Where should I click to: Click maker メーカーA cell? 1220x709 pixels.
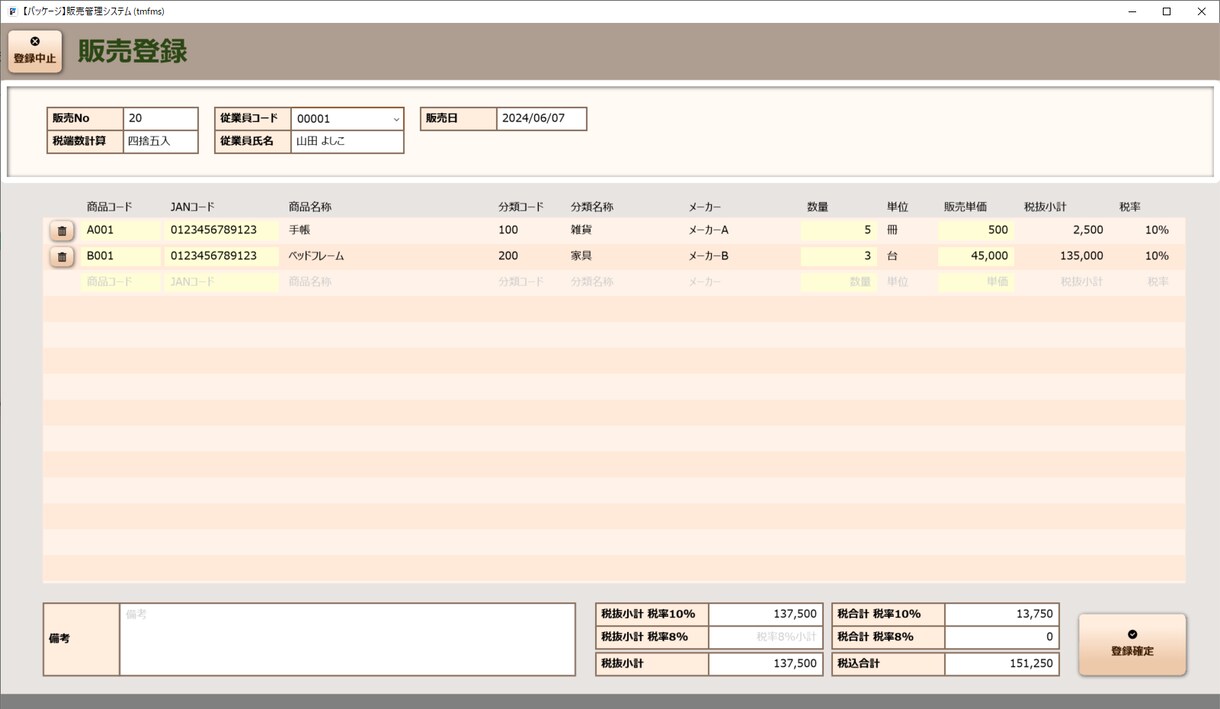pyautogui.click(x=709, y=230)
